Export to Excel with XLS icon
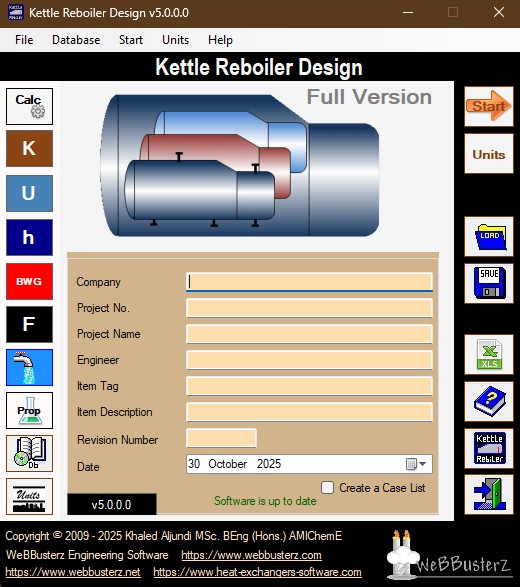The height and width of the screenshot is (587, 520). coord(489,355)
